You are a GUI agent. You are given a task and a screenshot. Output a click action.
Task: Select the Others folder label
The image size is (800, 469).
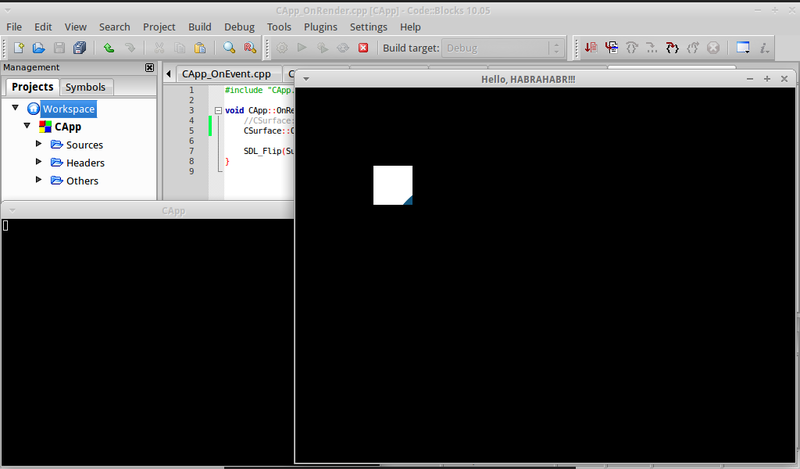click(82, 181)
